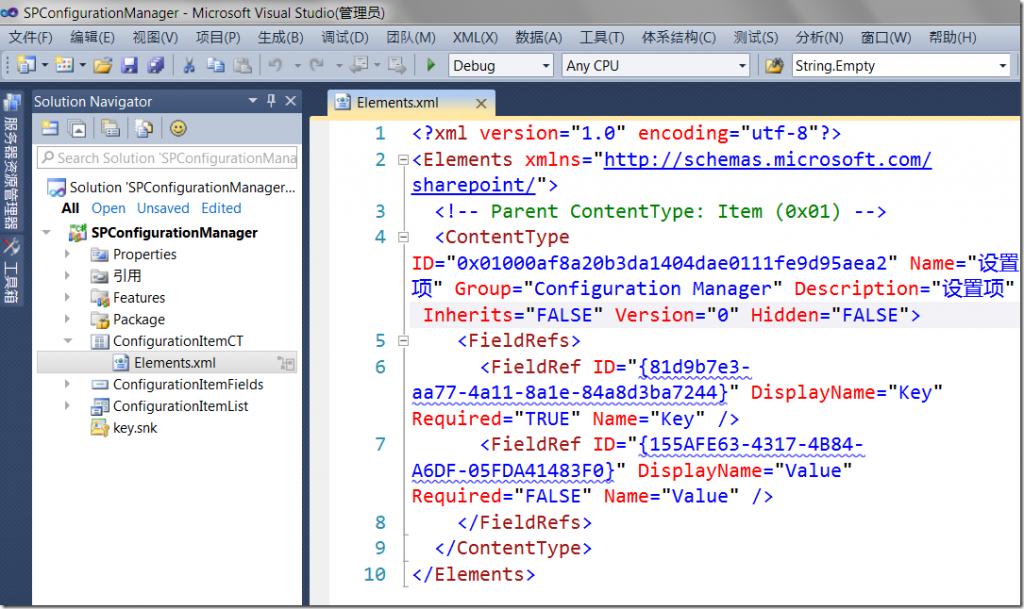Start debugging with the green play icon

click(430, 65)
